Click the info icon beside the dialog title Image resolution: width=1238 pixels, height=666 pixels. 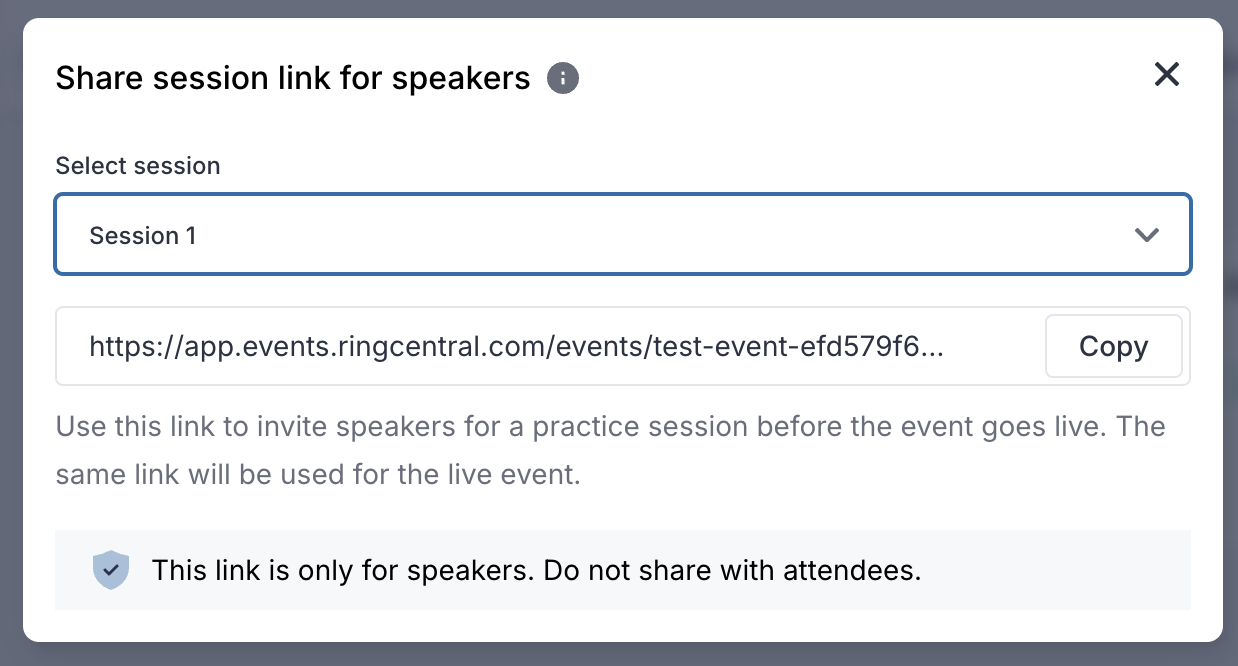[x=563, y=78]
